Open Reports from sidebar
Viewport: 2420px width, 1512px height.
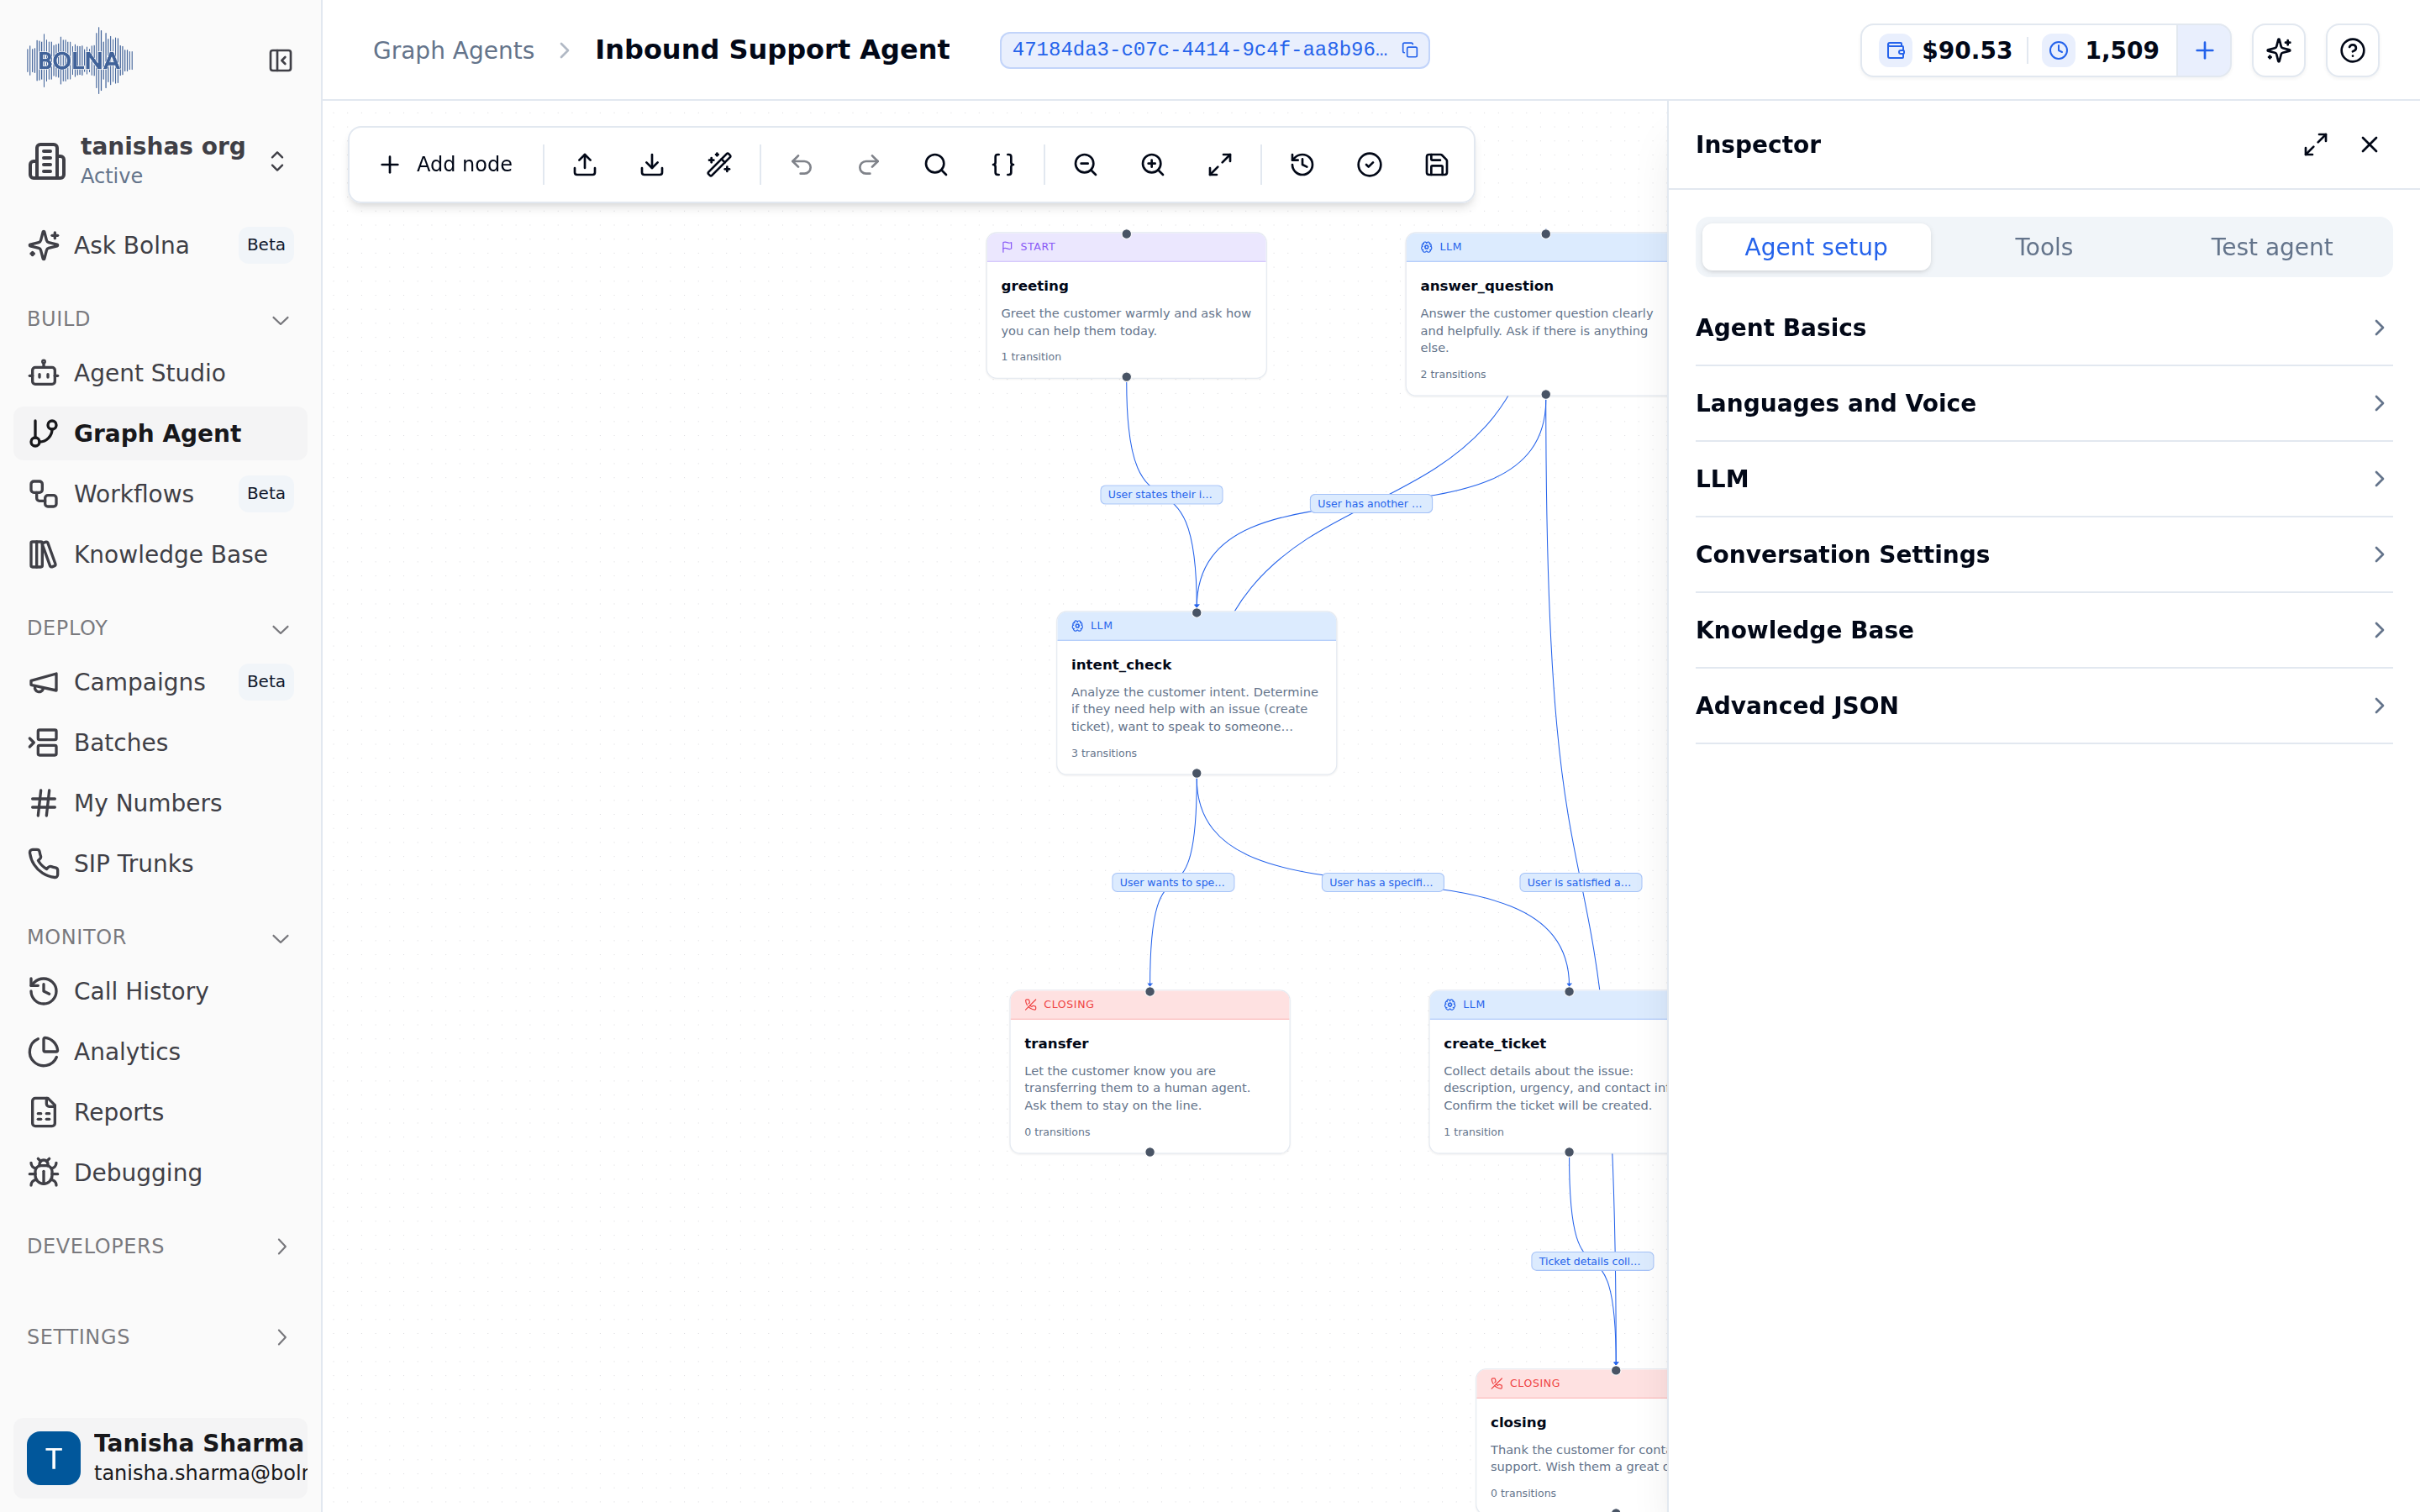[160, 1112]
